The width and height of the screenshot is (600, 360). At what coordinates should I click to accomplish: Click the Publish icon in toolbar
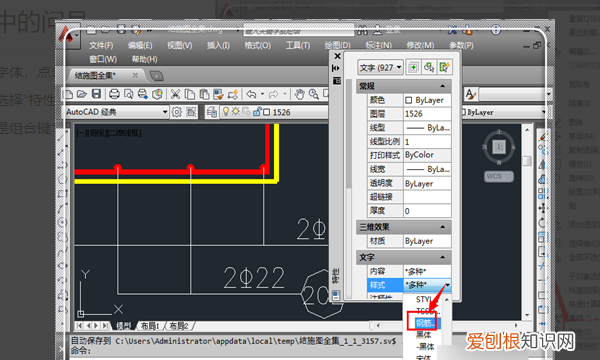(x=143, y=94)
